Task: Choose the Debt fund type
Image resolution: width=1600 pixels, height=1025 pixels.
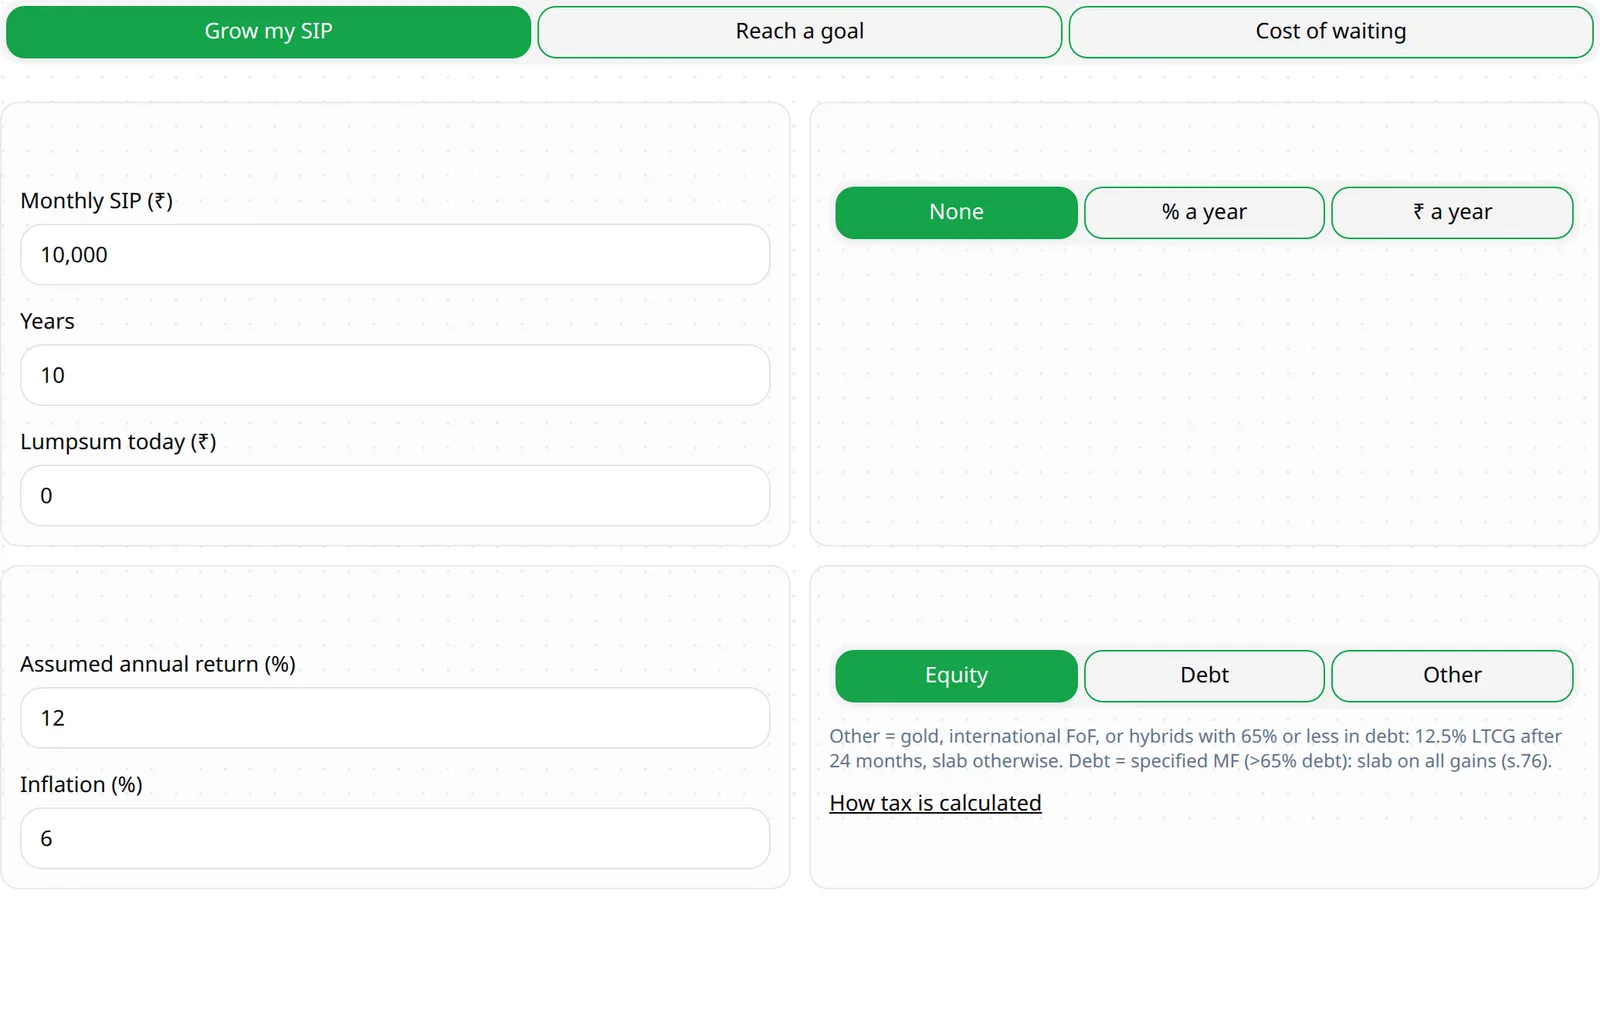Action: point(1204,676)
